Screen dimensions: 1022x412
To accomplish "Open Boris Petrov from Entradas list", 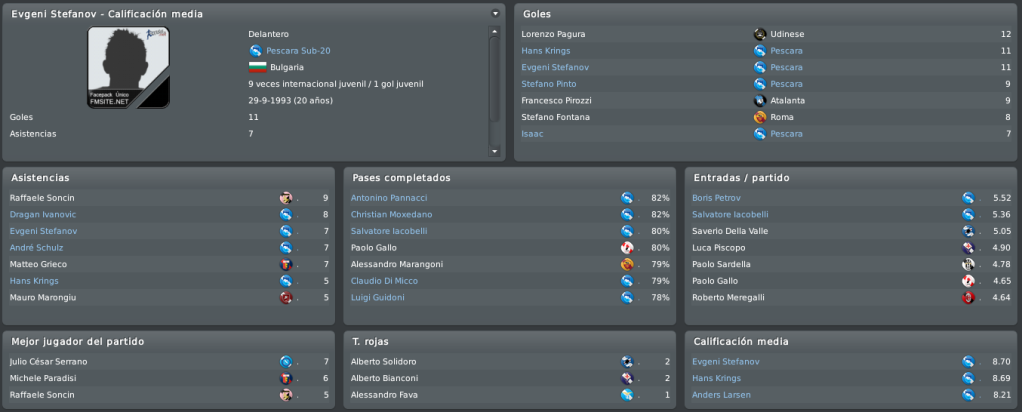I will 716,198.
